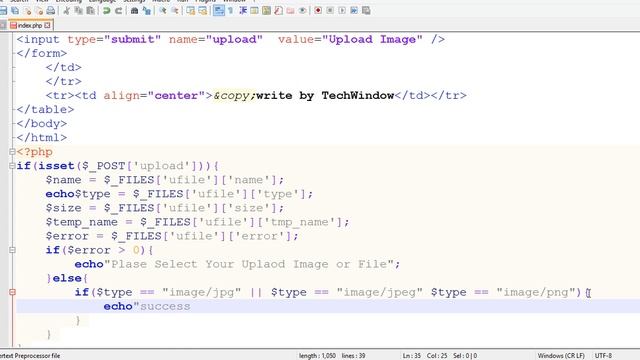
Task: Collapse the red if($type == fold marker
Action: (x=12, y=292)
